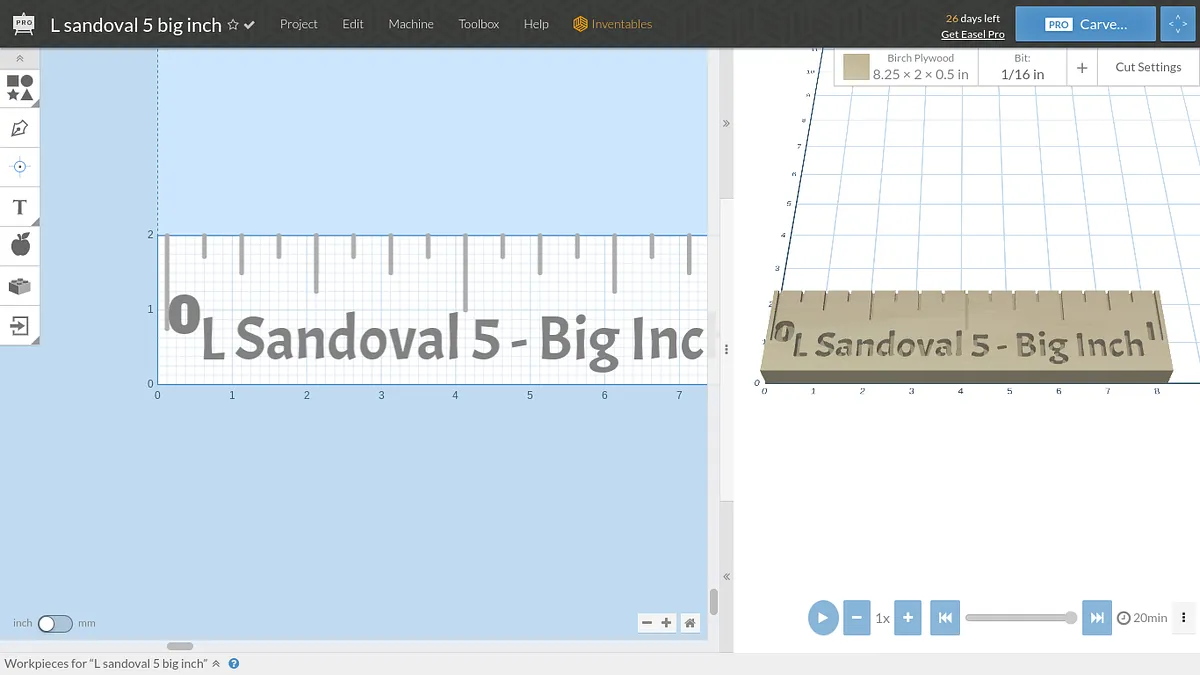1200x675 pixels.
Task: Click the 26 days left text
Action: point(973,18)
